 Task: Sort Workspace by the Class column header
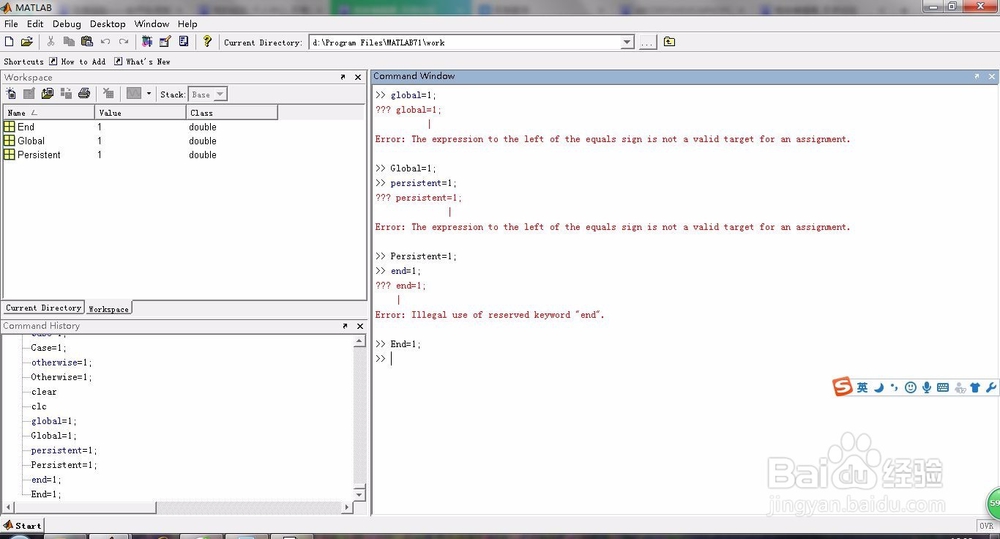point(232,113)
